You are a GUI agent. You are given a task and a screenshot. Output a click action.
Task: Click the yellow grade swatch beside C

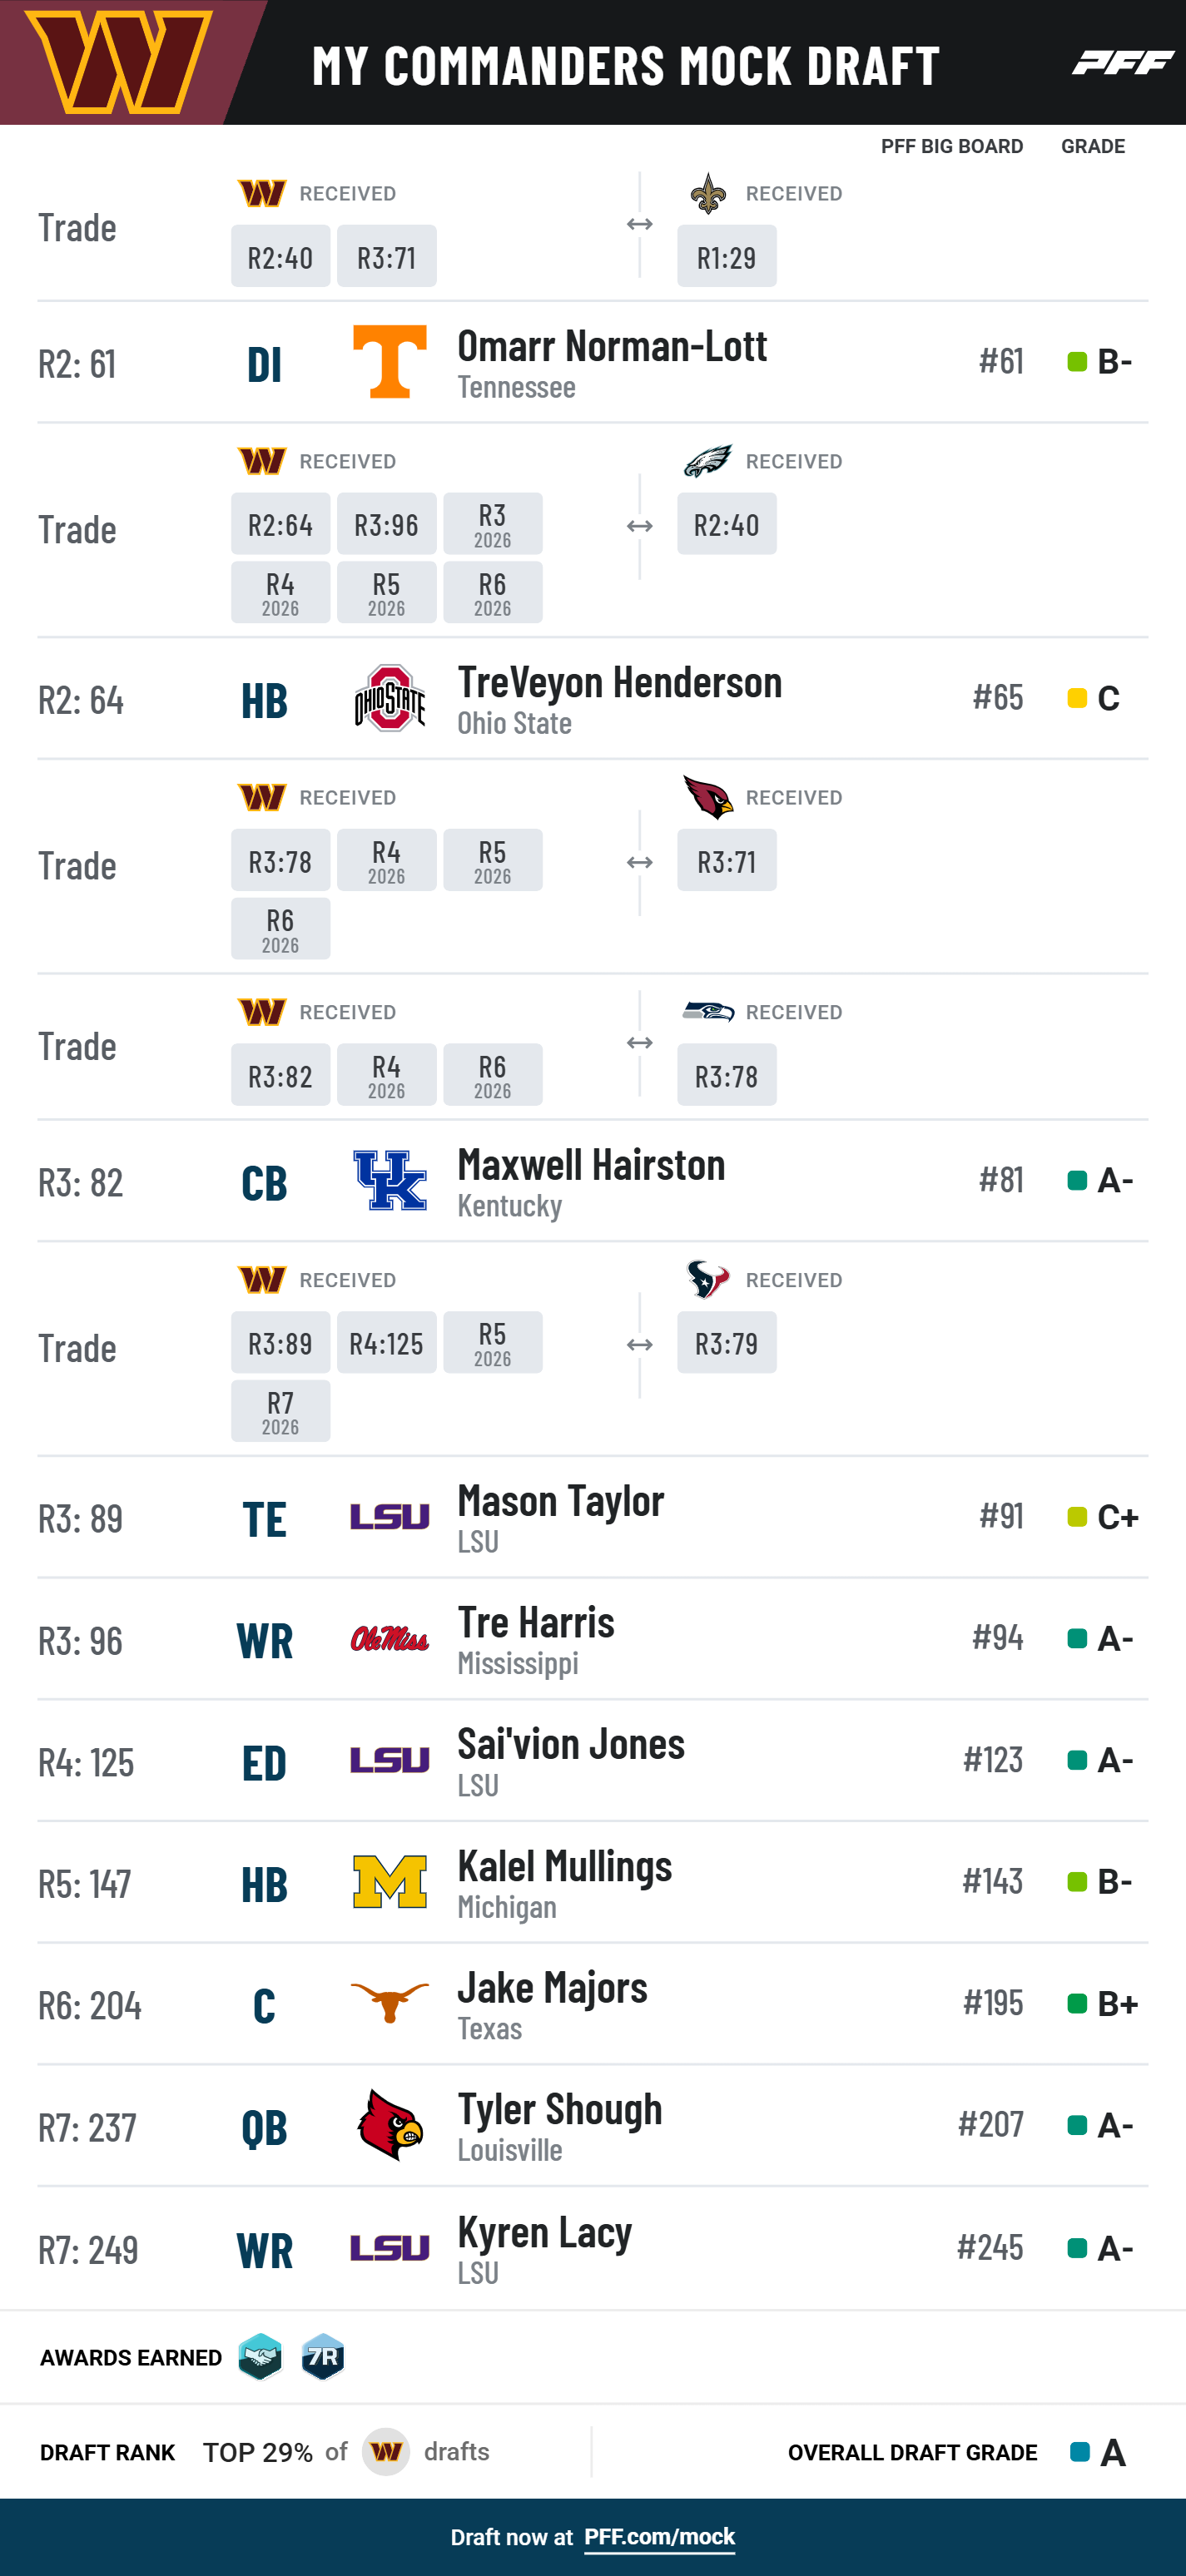[x=1077, y=698]
